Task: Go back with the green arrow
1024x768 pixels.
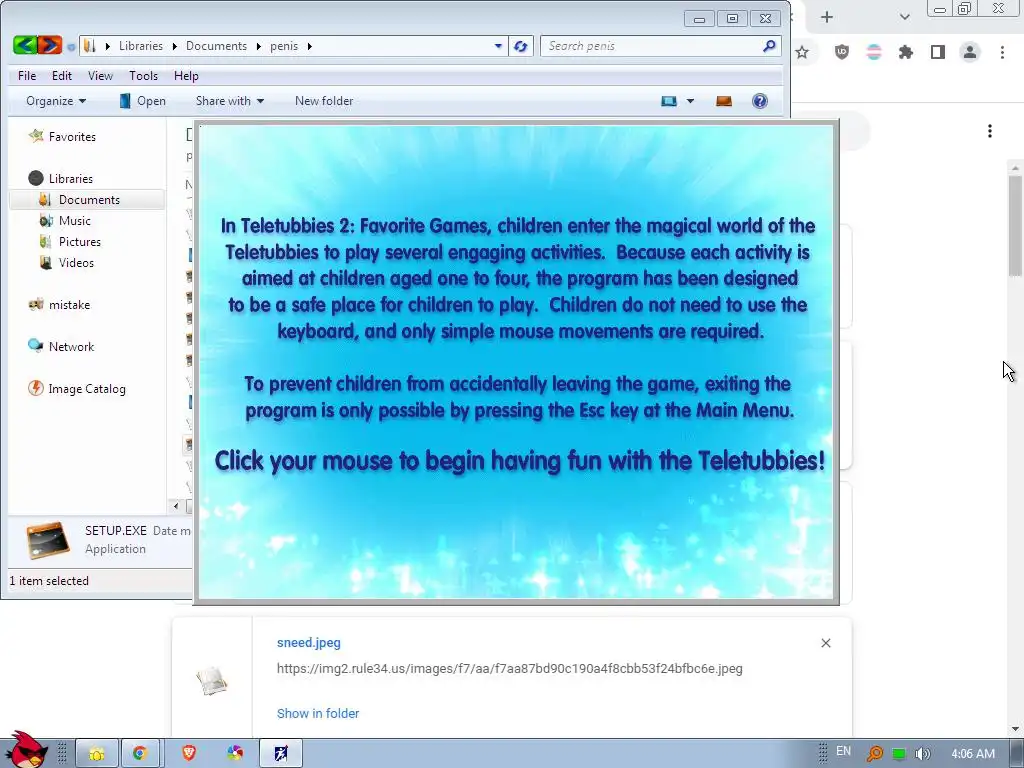Action: coord(25,45)
